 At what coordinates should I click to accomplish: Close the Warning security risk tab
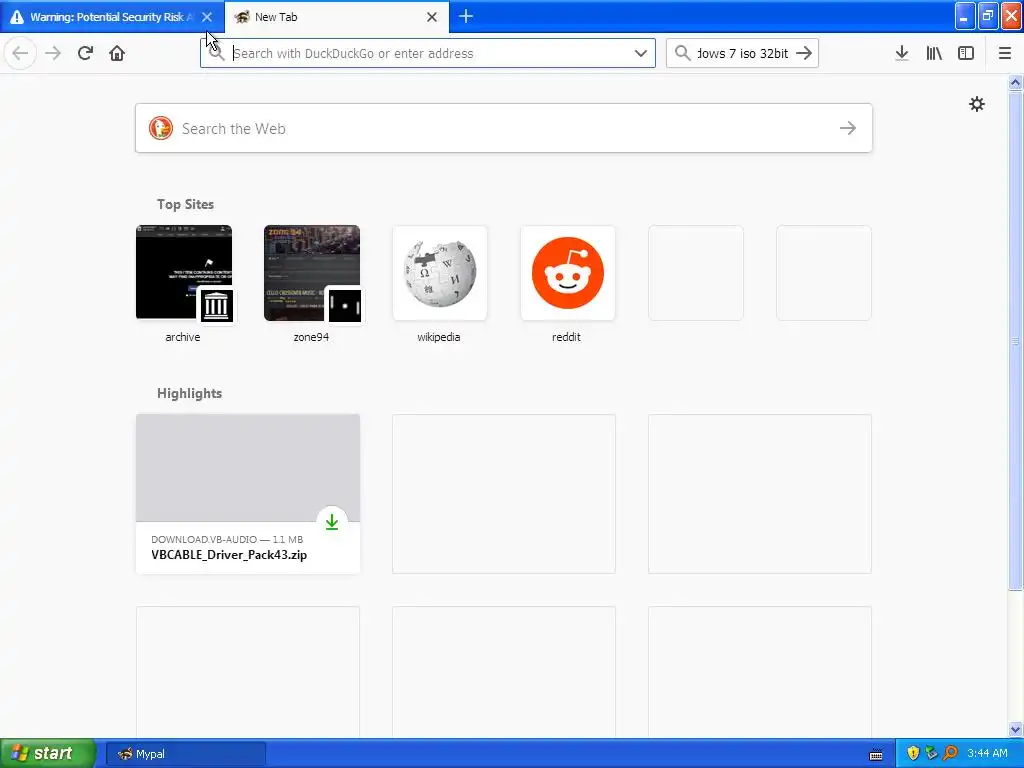coord(207,17)
